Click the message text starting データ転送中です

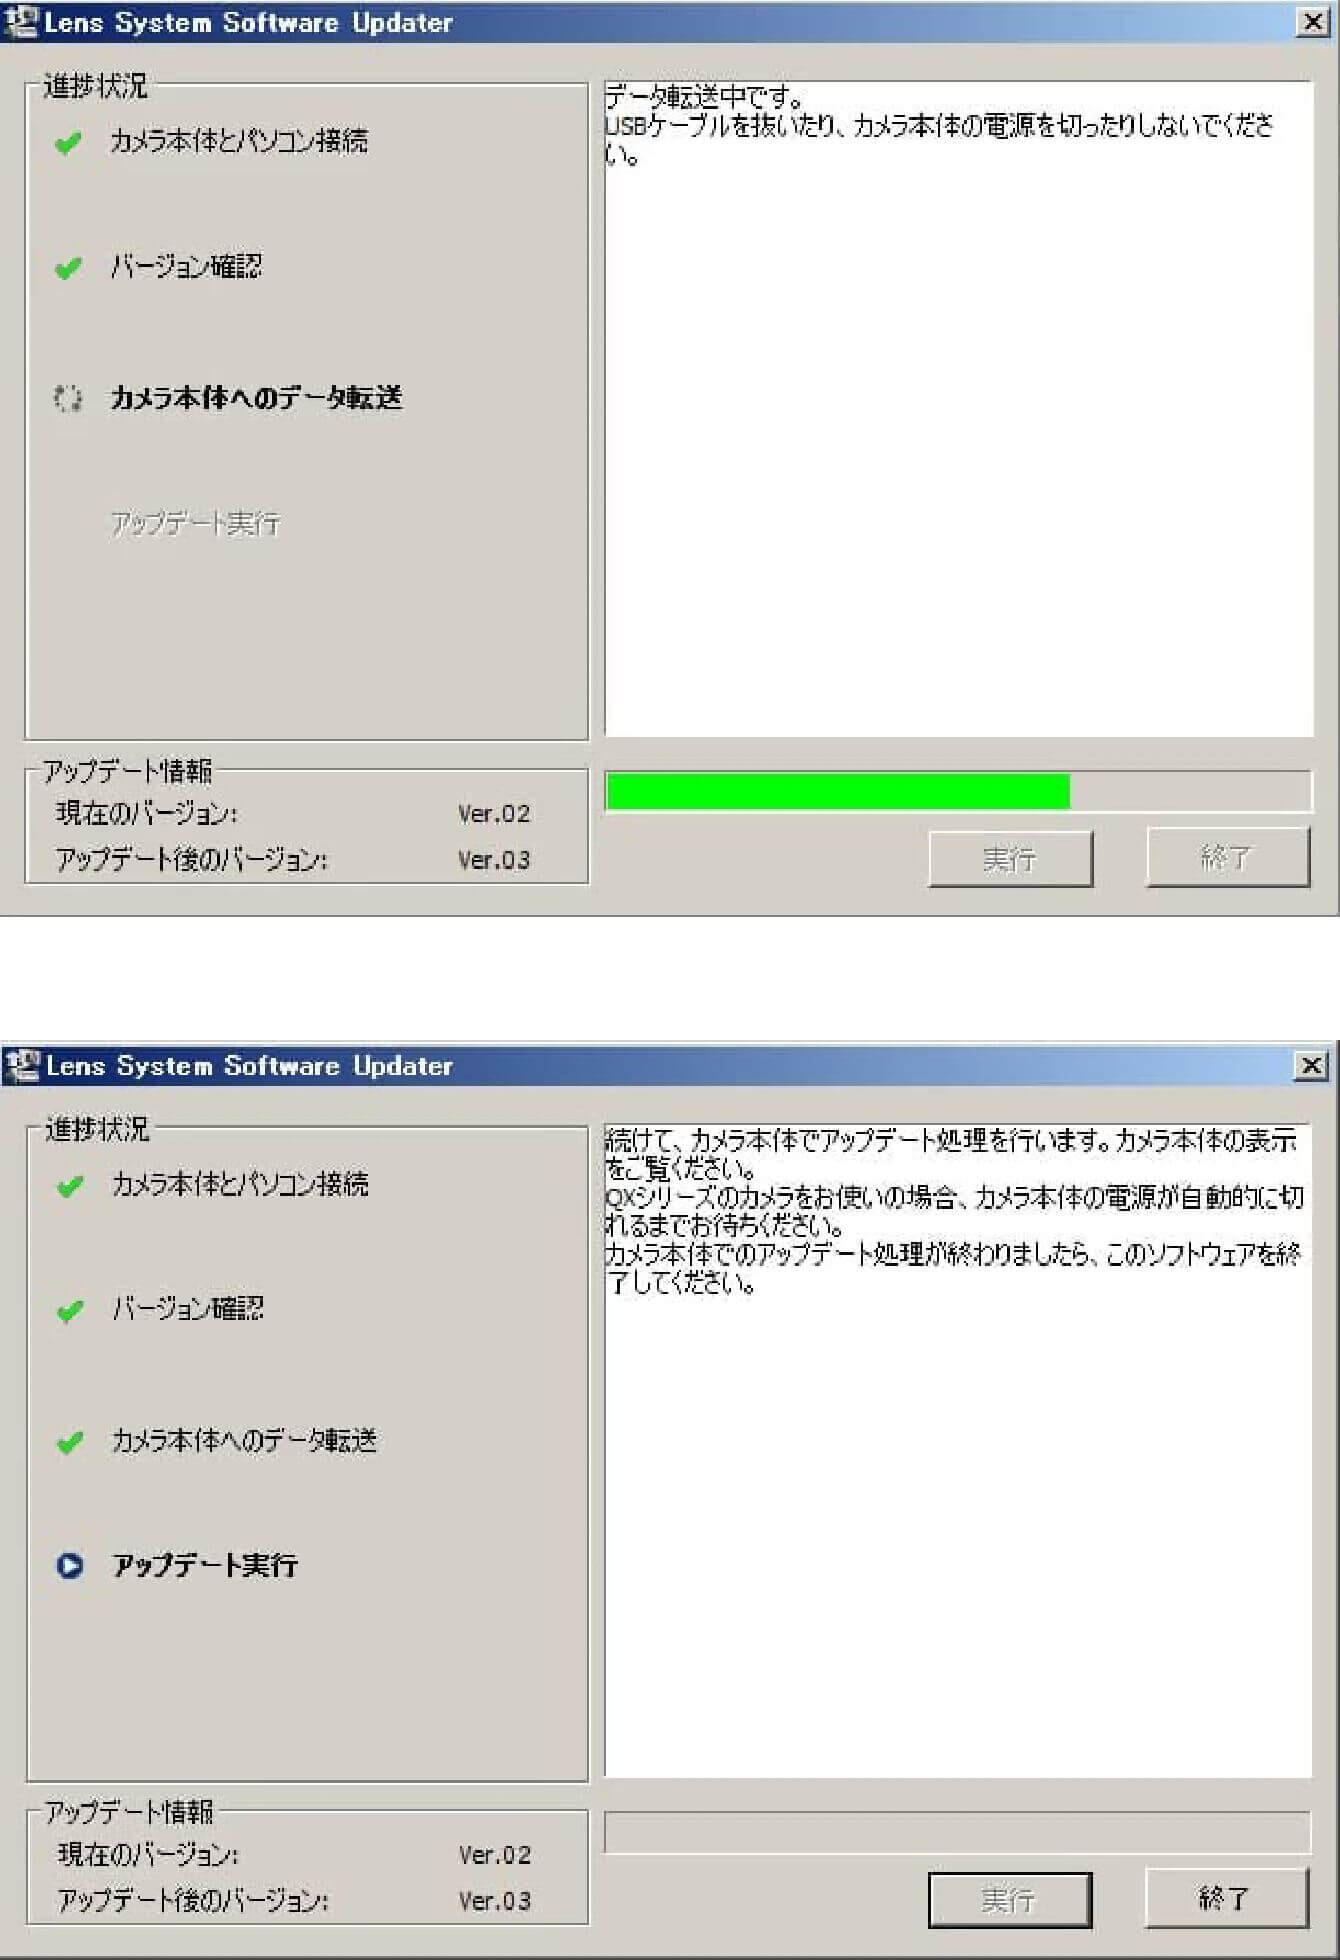(x=940, y=125)
